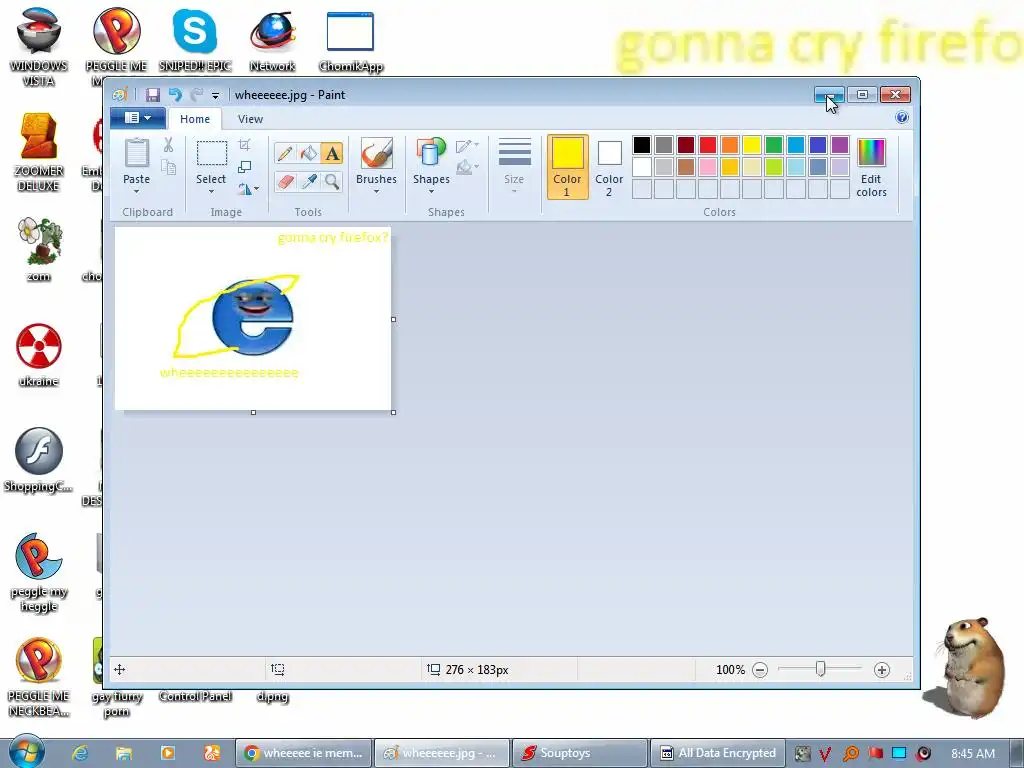This screenshot has width=1024, height=768.
Task: Open the Shape fill dropdown
Action: (x=468, y=168)
